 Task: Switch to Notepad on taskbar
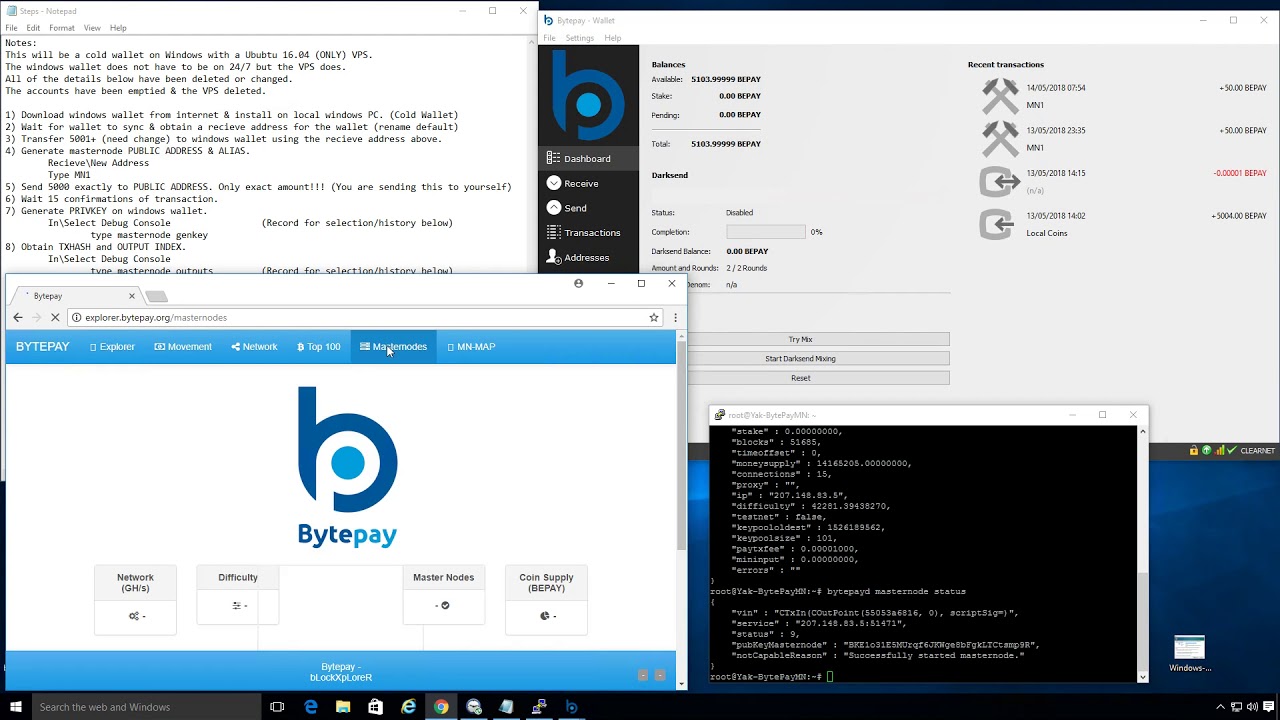point(506,707)
